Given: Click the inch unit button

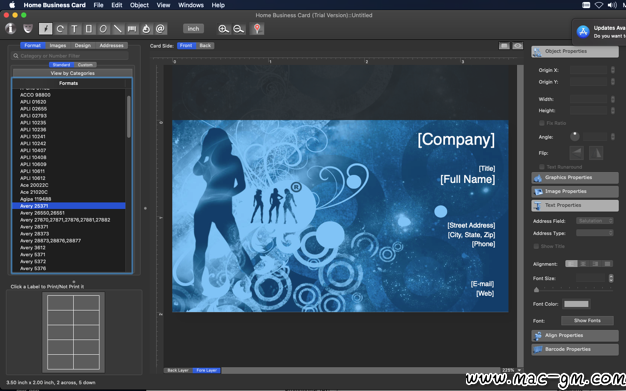Looking at the screenshot, I should click(194, 29).
